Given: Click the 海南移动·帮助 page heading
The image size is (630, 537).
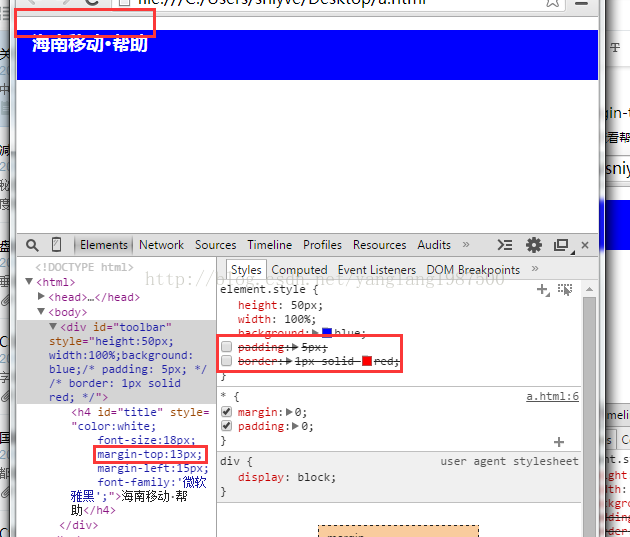Looking at the screenshot, I should [x=90, y=44].
